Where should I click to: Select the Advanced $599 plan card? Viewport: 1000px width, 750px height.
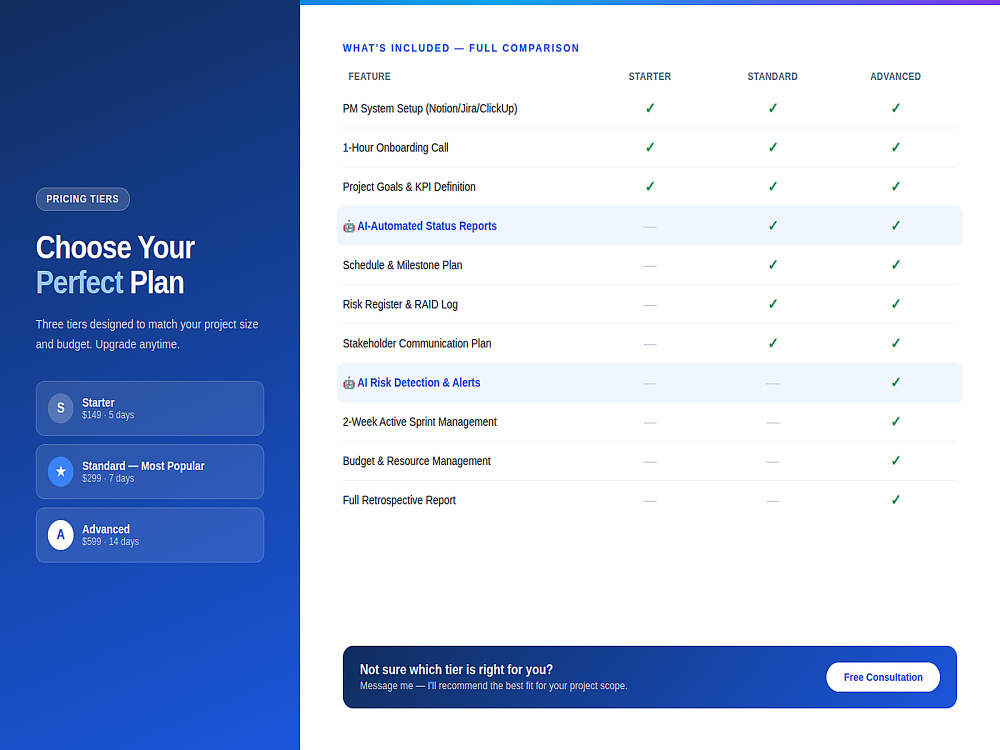click(150, 534)
